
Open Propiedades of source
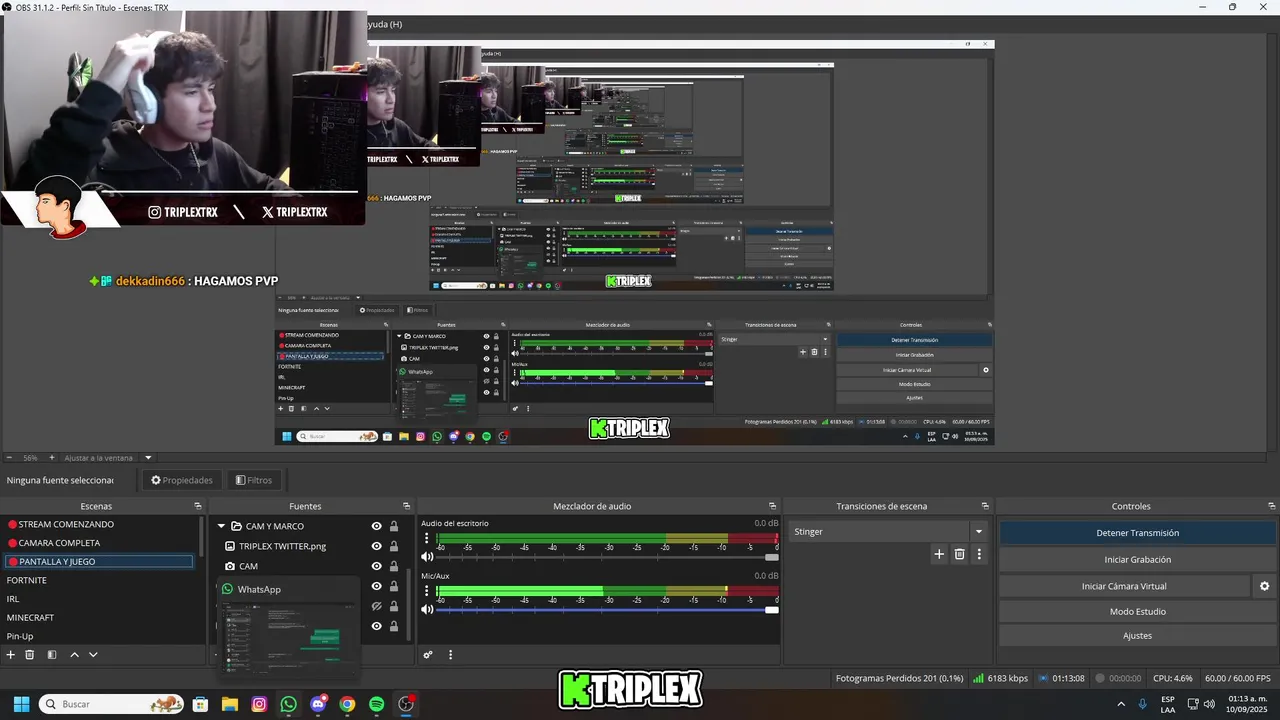[x=182, y=480]
